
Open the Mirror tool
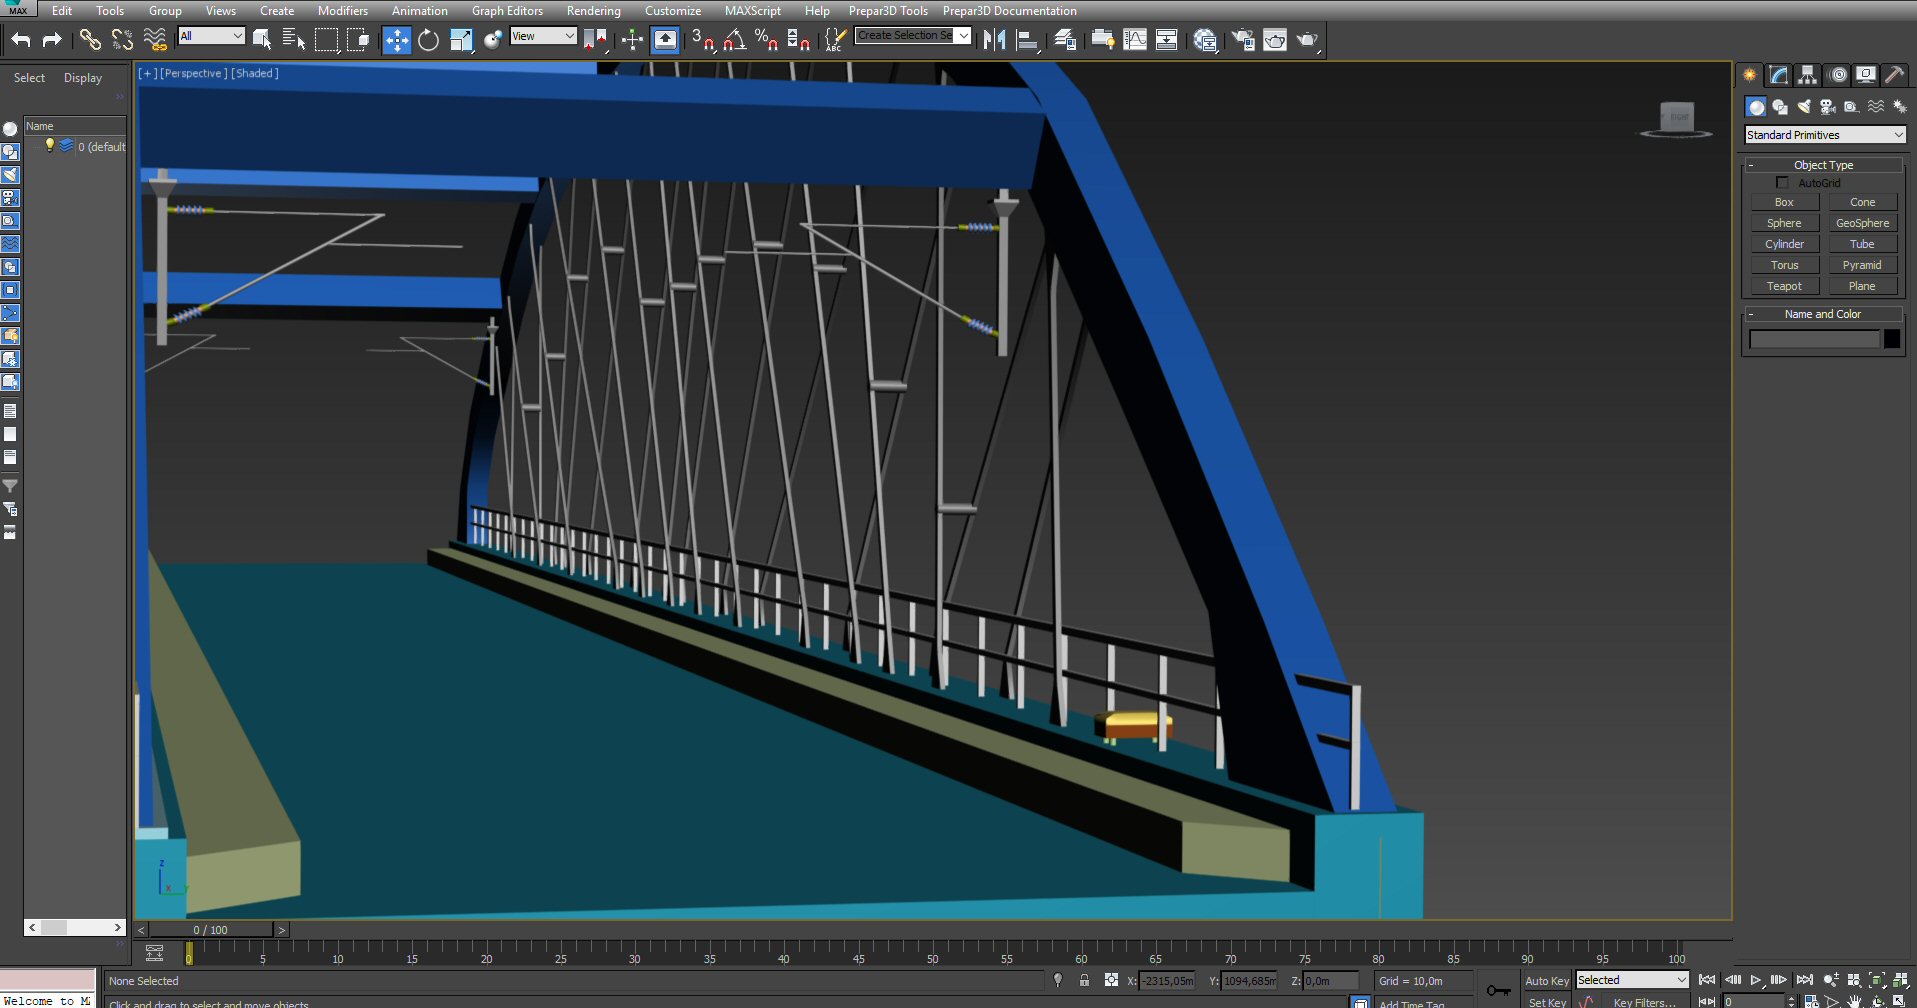pyautogui.click(x=994, y=40)
